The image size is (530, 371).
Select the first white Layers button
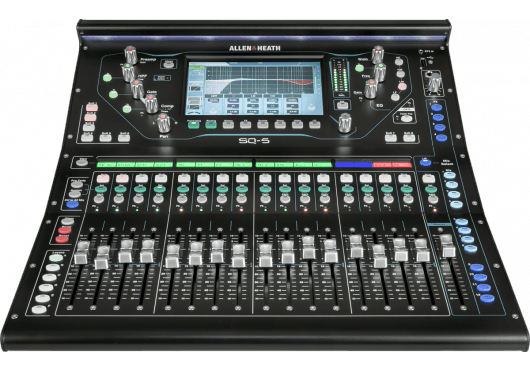coord(56,258)
